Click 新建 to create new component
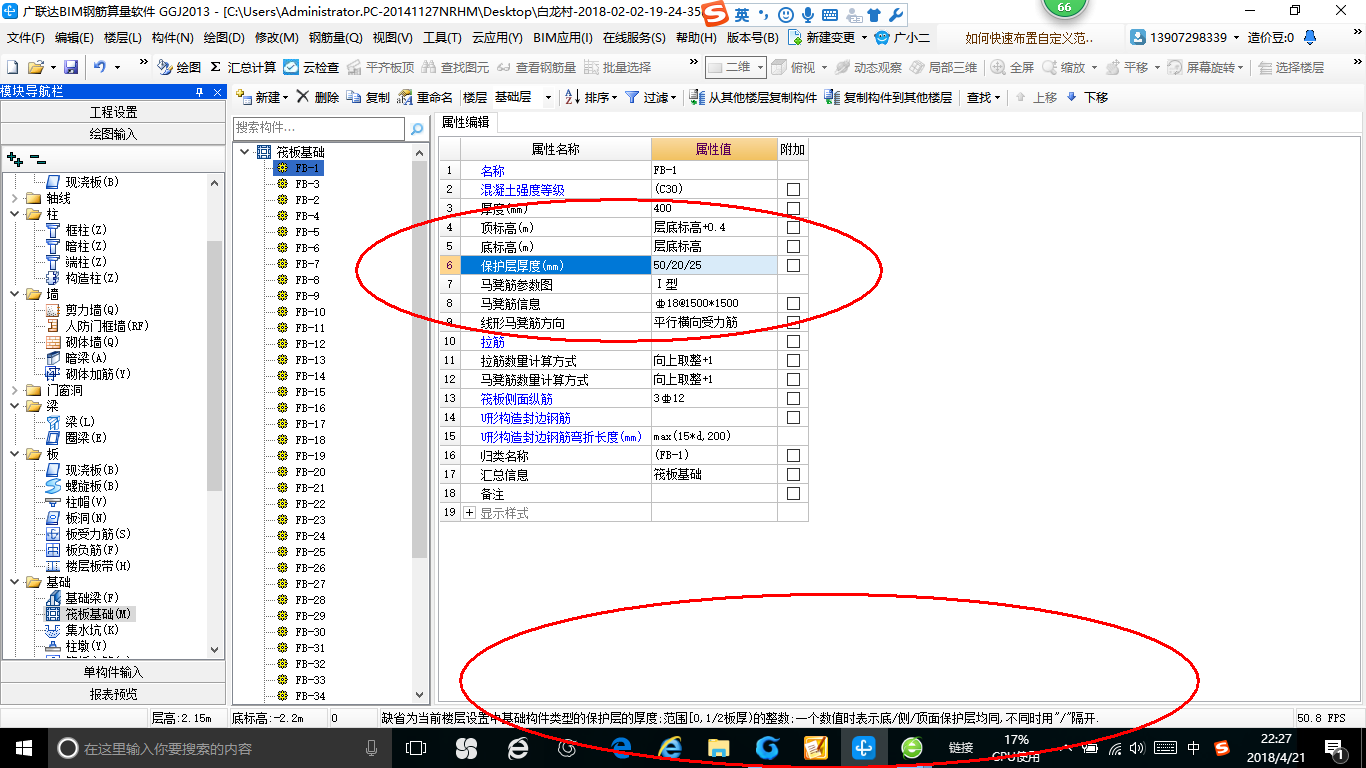 tap(262, 97)
